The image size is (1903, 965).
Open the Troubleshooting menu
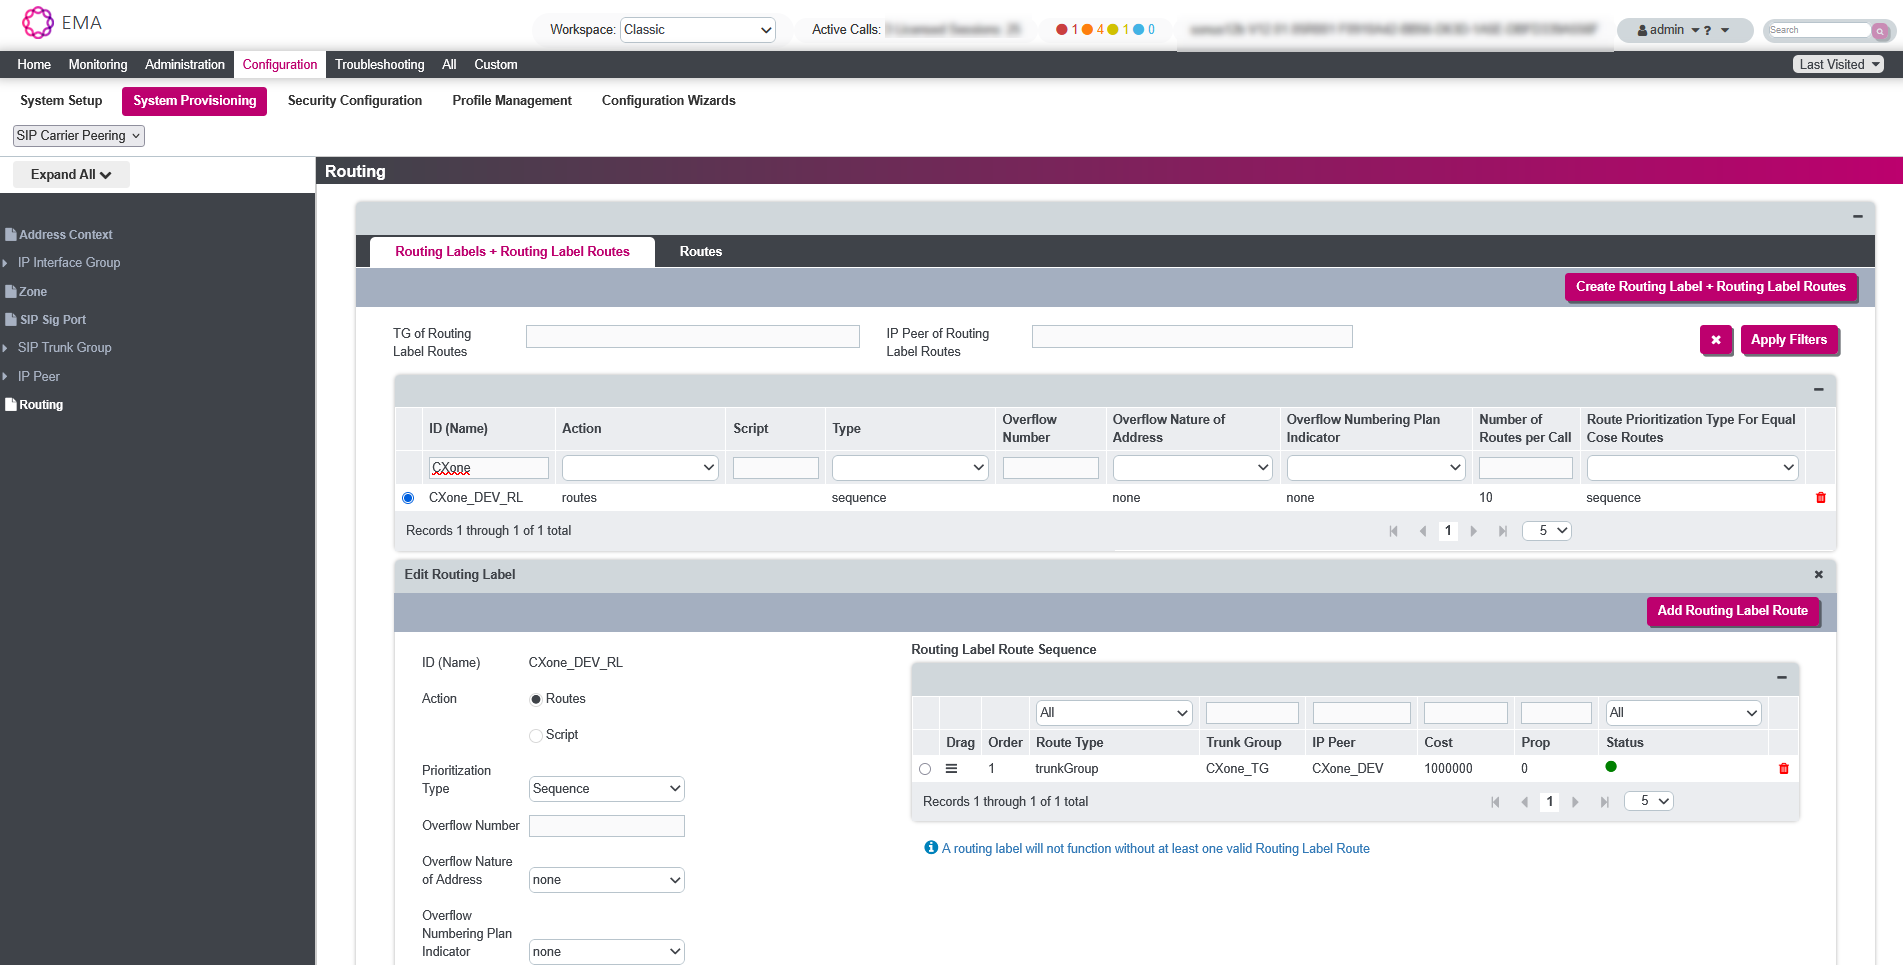pos(379,65)
